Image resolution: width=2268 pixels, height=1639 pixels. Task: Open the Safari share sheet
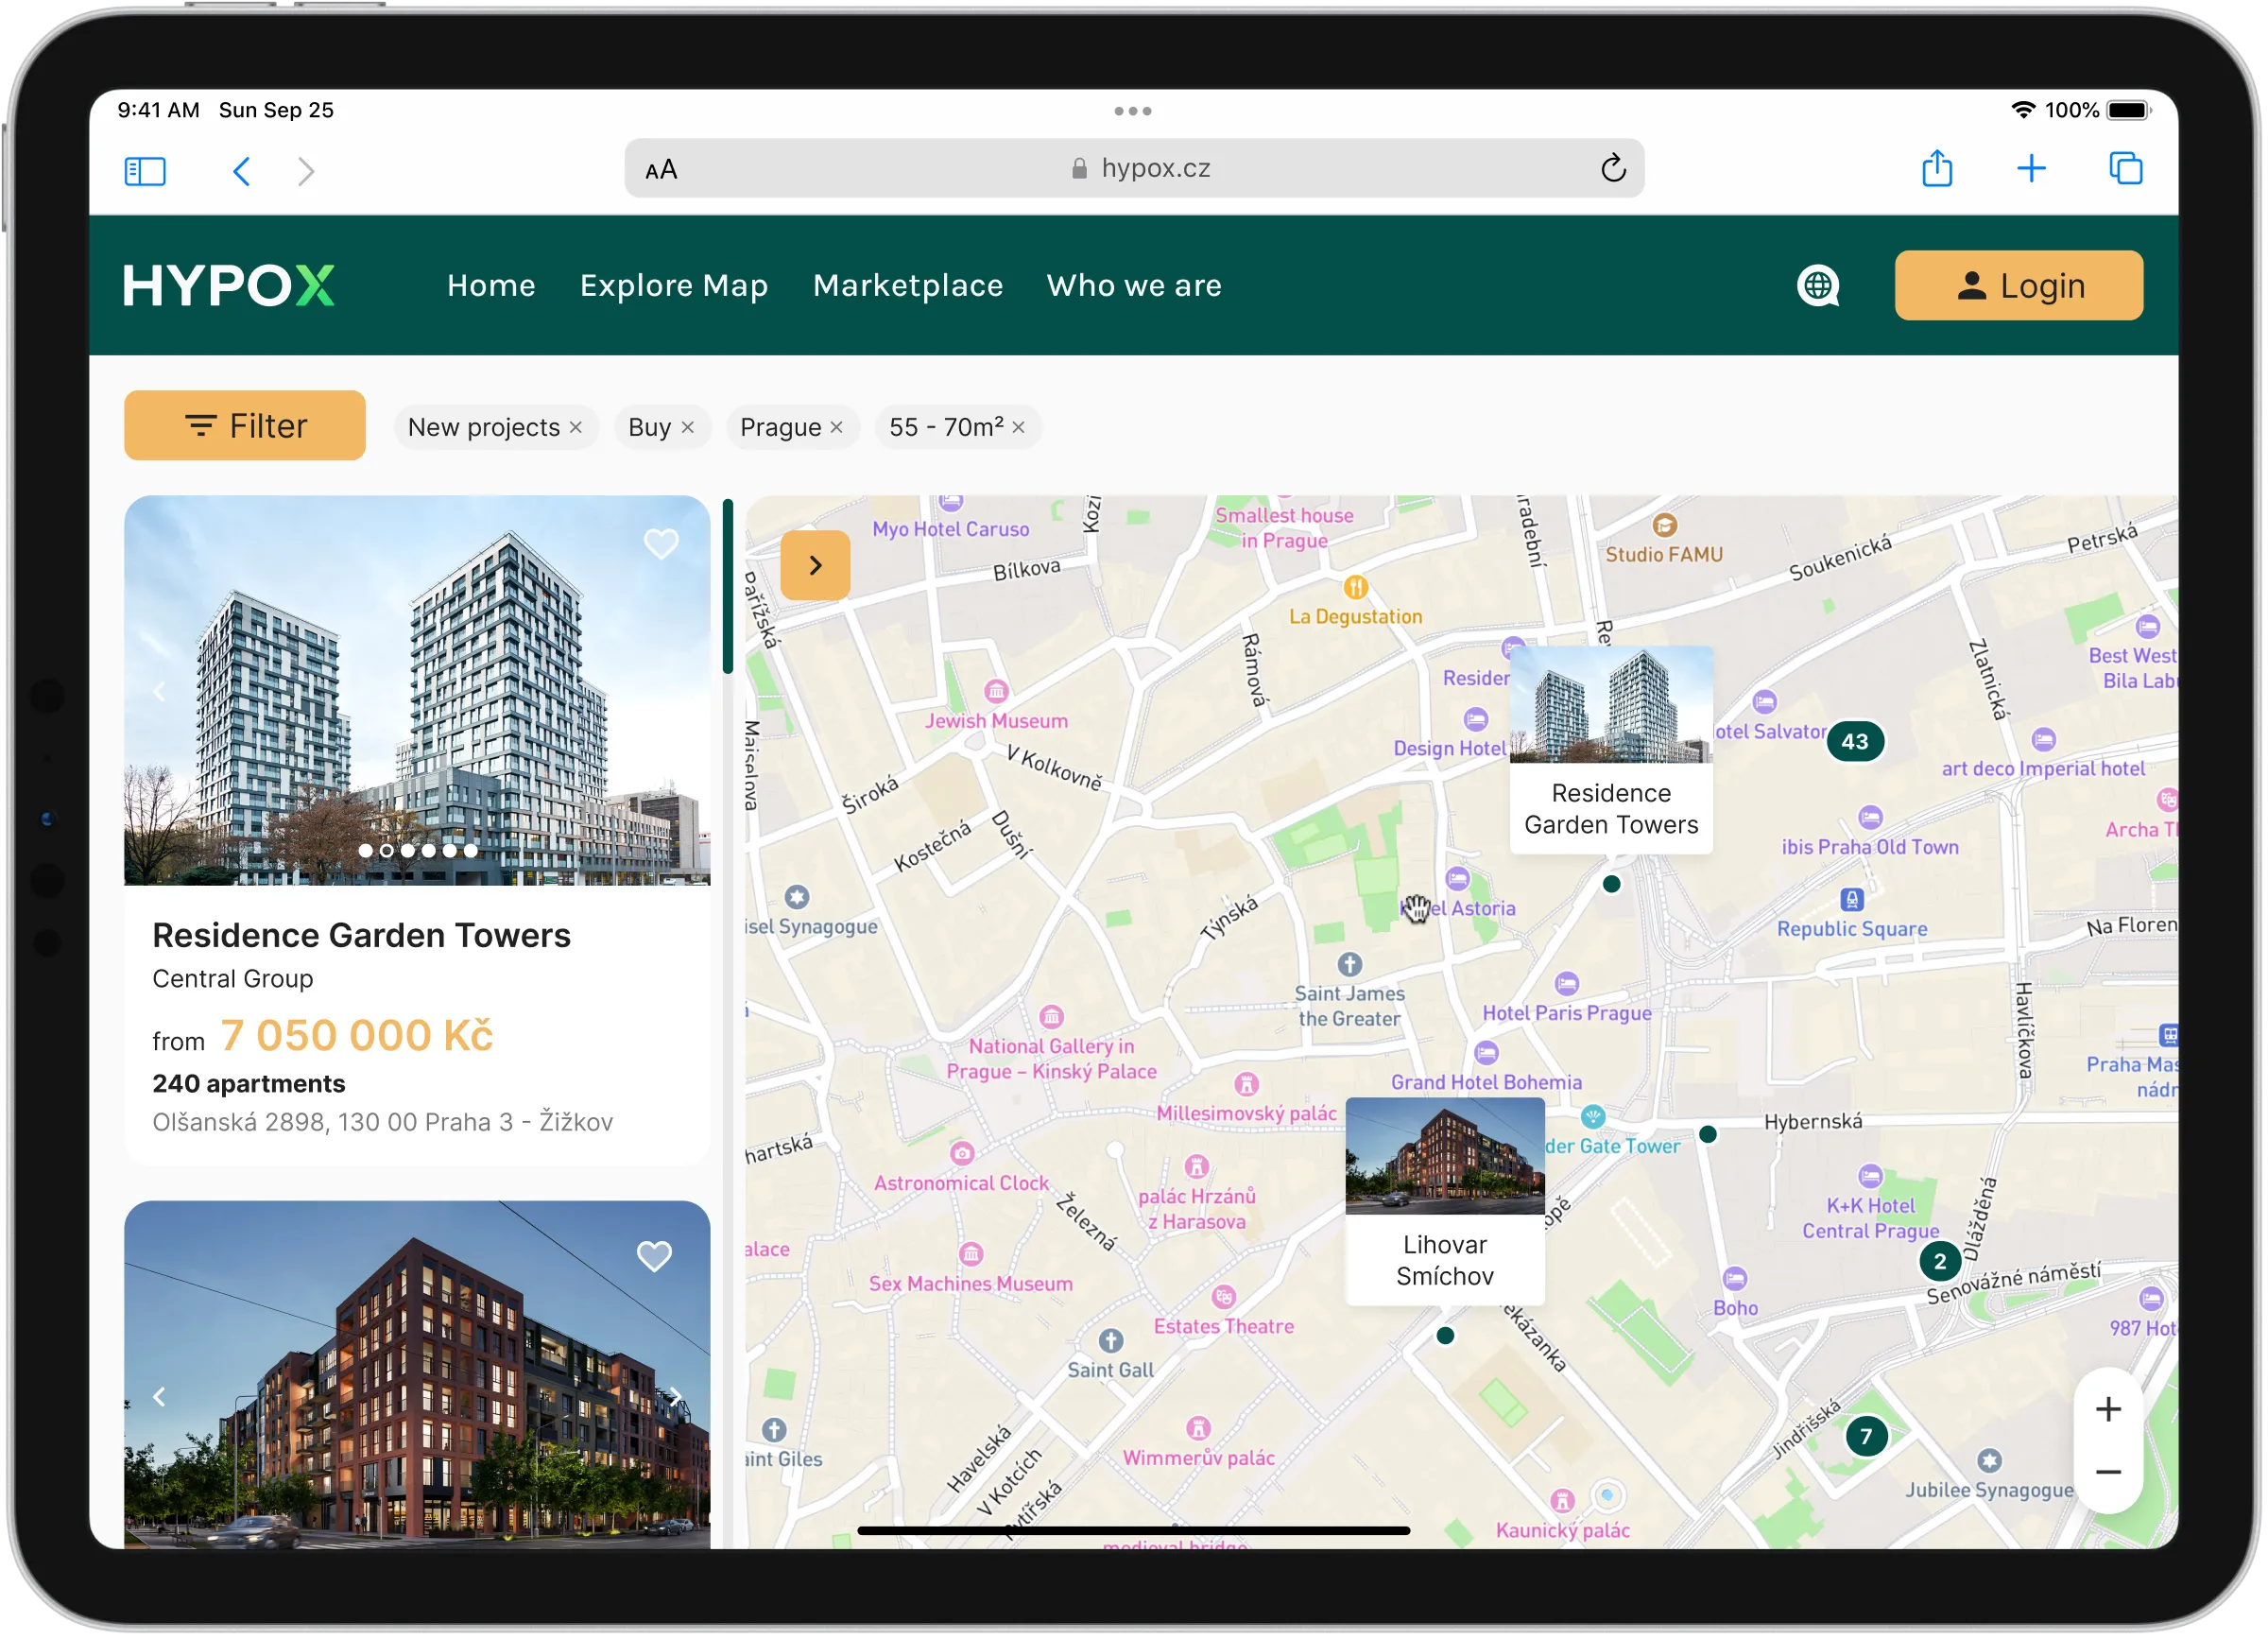(x=1939, y=168)
